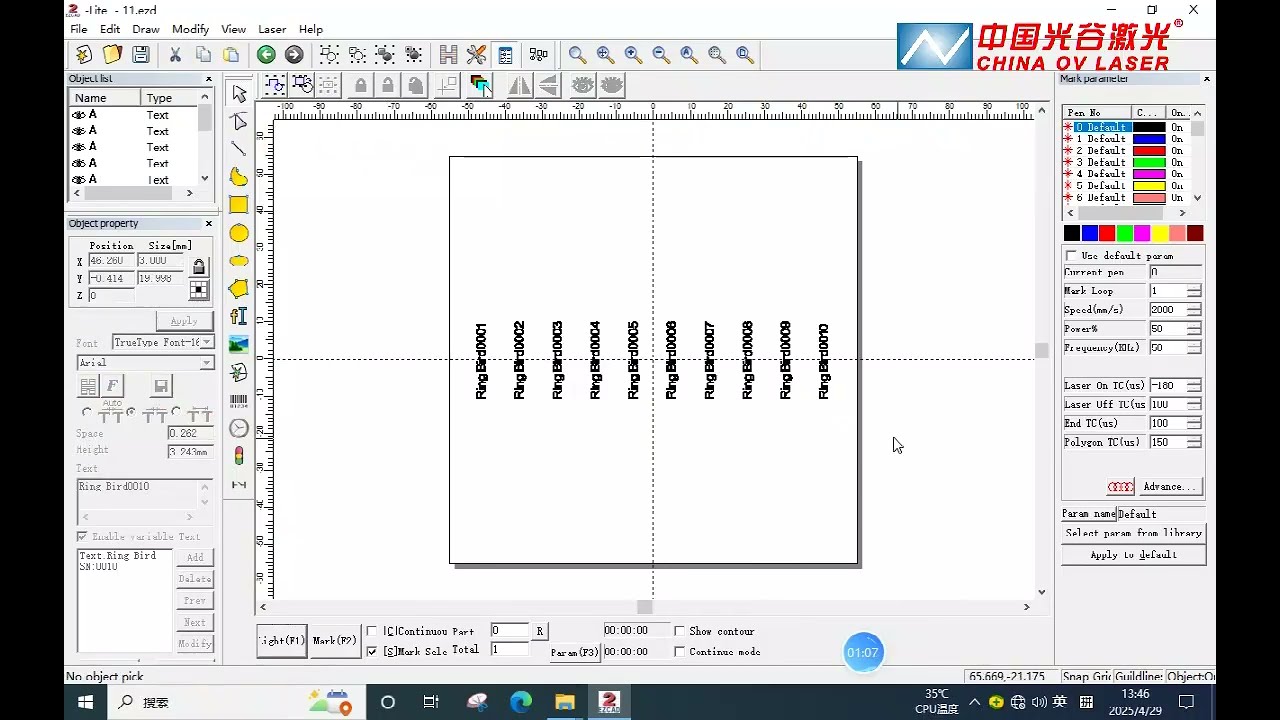Open the Modify menu
1280x720 pixels.
(191, 30)
